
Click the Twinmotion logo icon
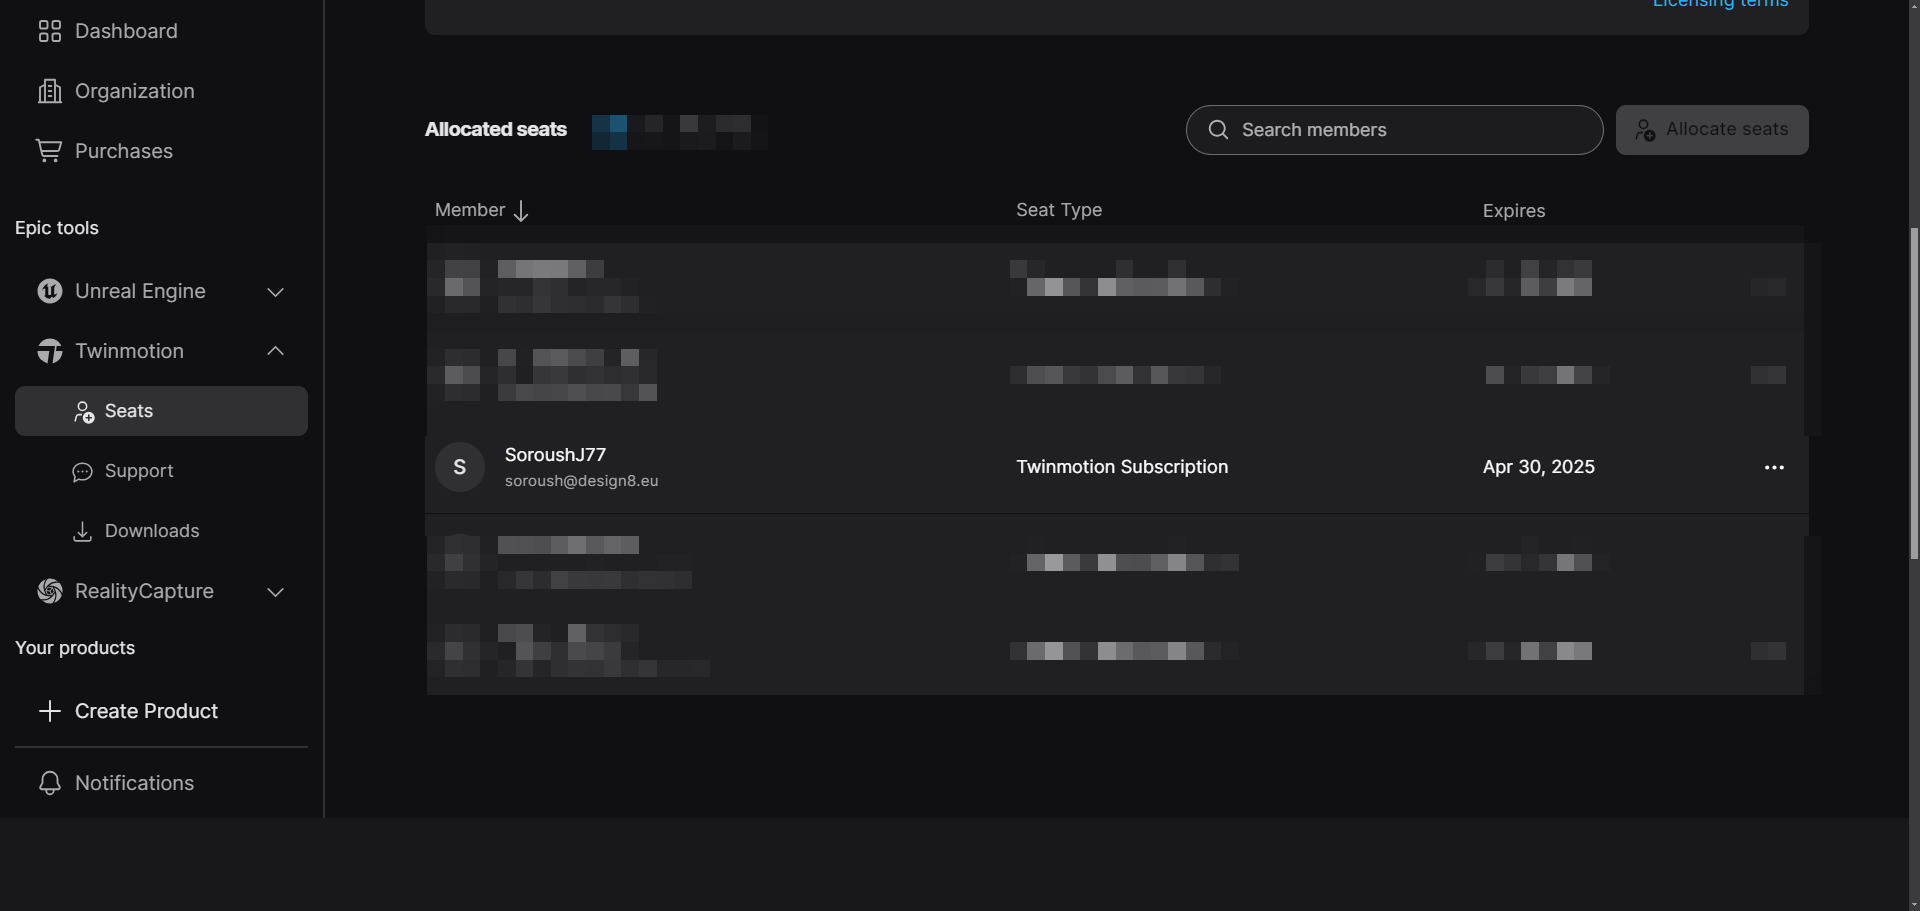click(50, 351)
